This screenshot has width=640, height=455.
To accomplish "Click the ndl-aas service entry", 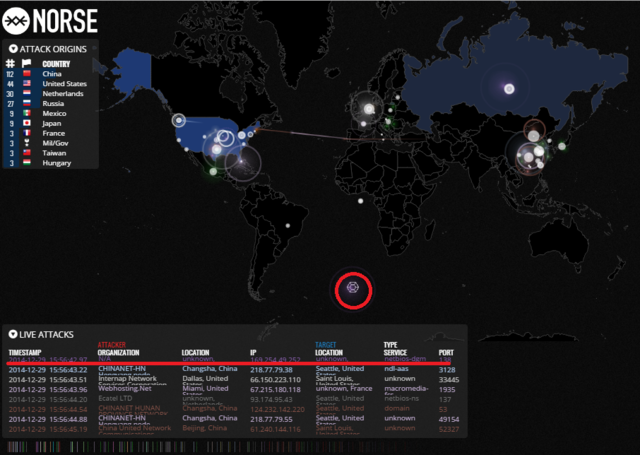I will click(396, 368).
